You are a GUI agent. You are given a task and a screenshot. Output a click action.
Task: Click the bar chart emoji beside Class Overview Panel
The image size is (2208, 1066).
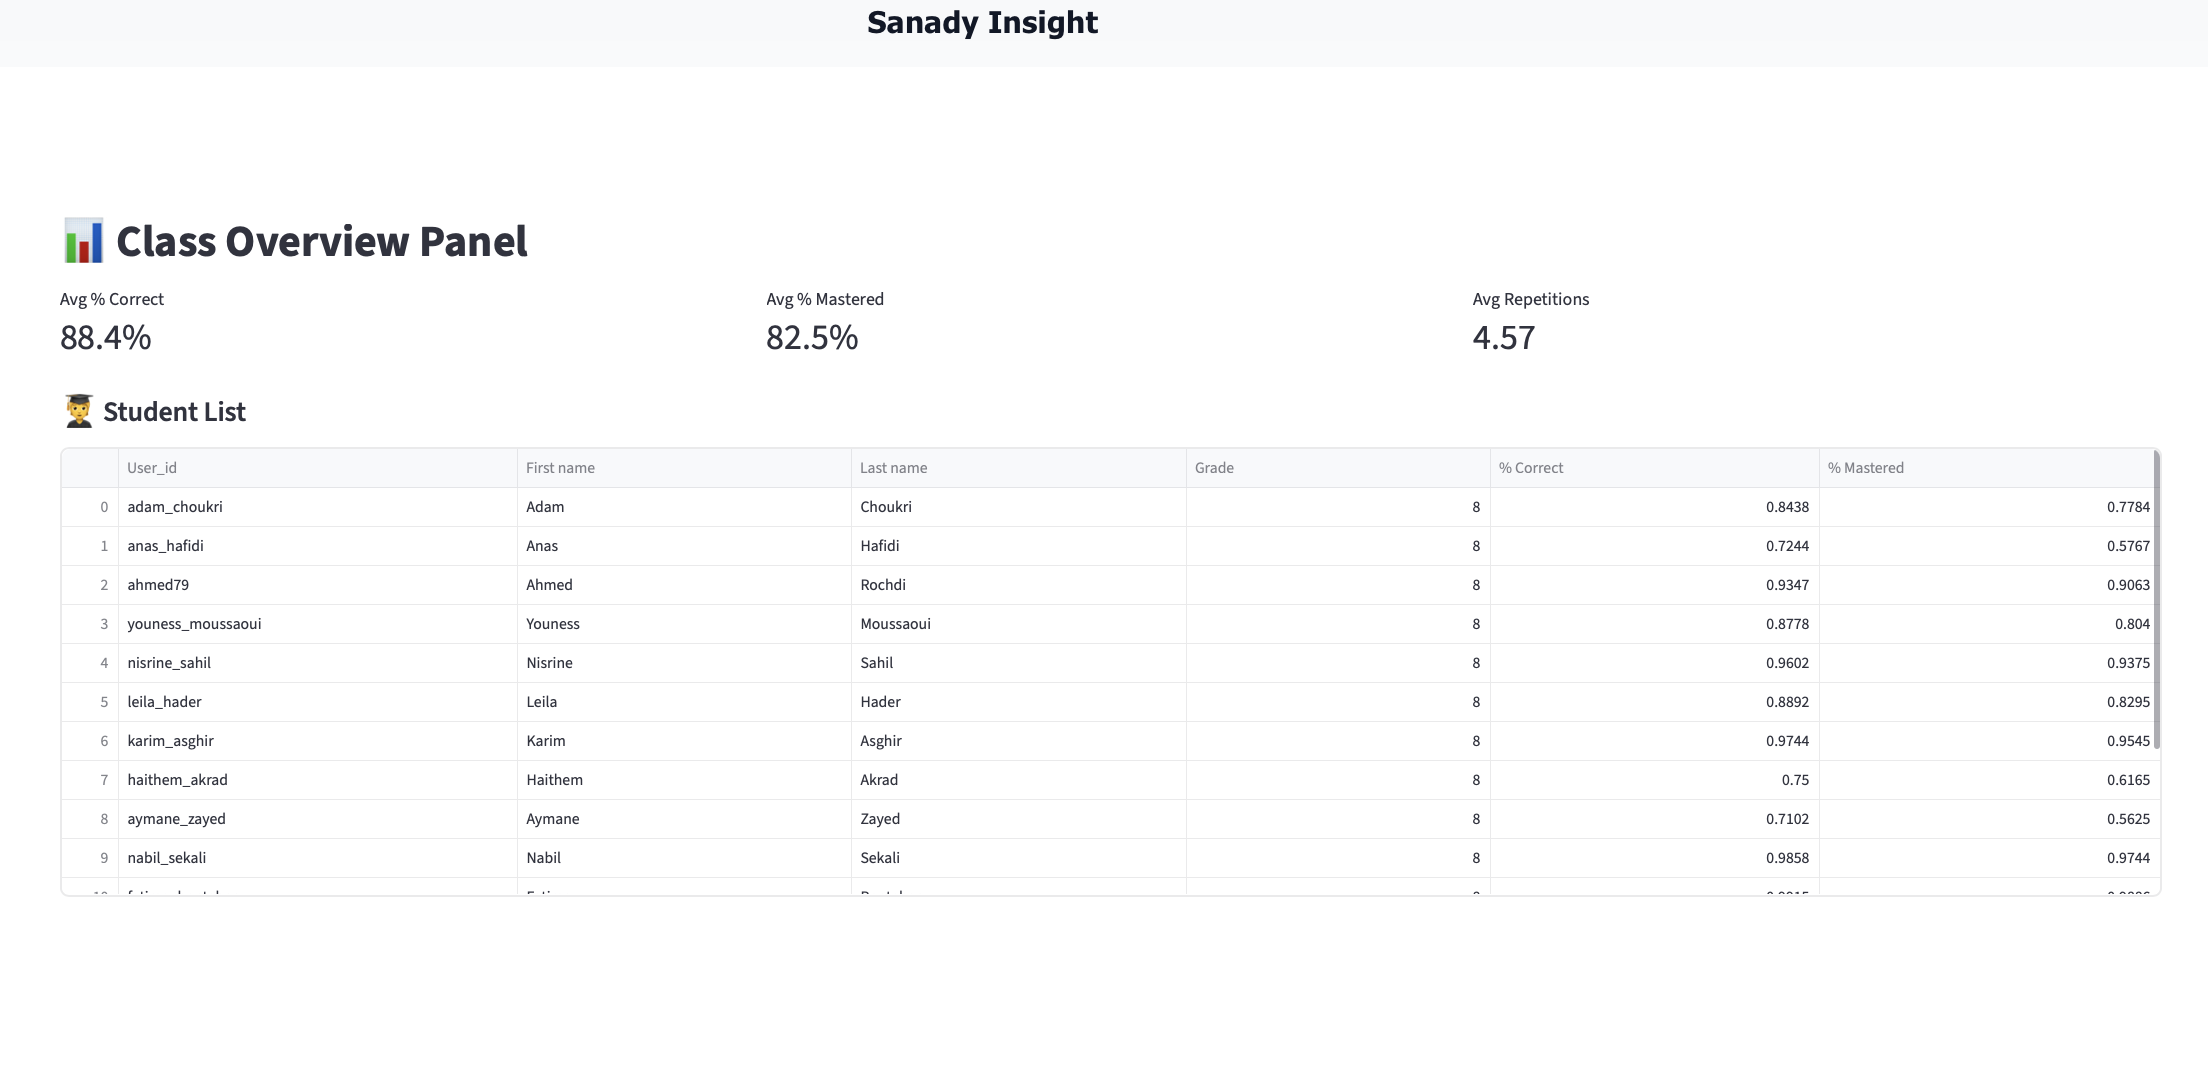[x=83, y=241]
